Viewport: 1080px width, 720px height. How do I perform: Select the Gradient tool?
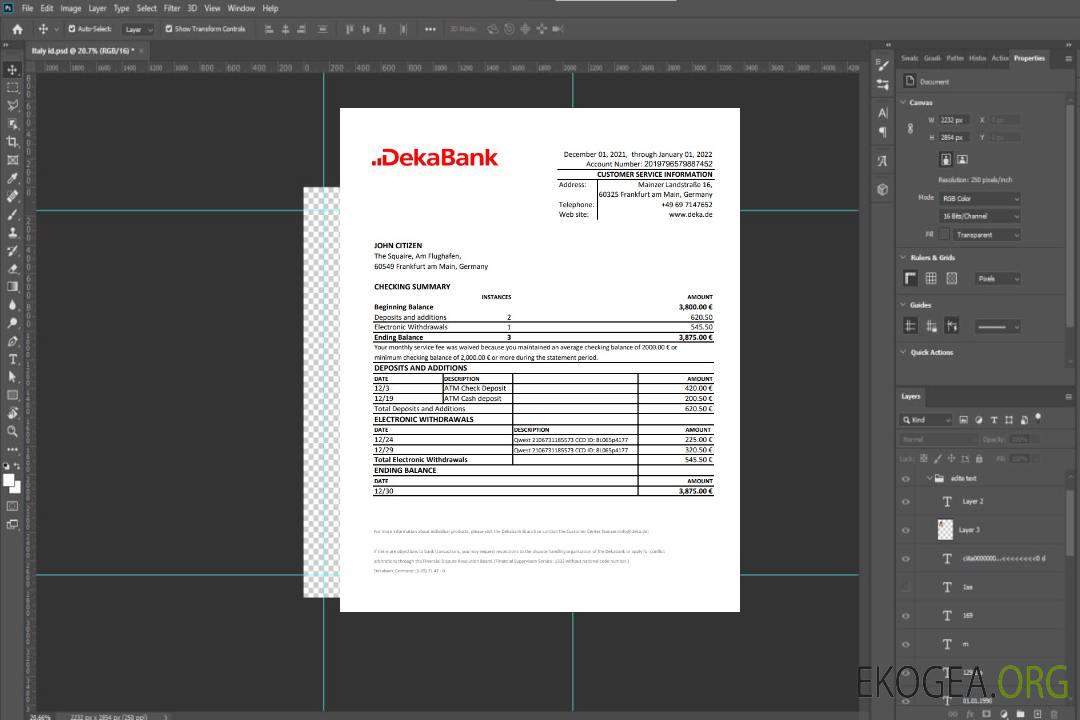tap(12, 287)
